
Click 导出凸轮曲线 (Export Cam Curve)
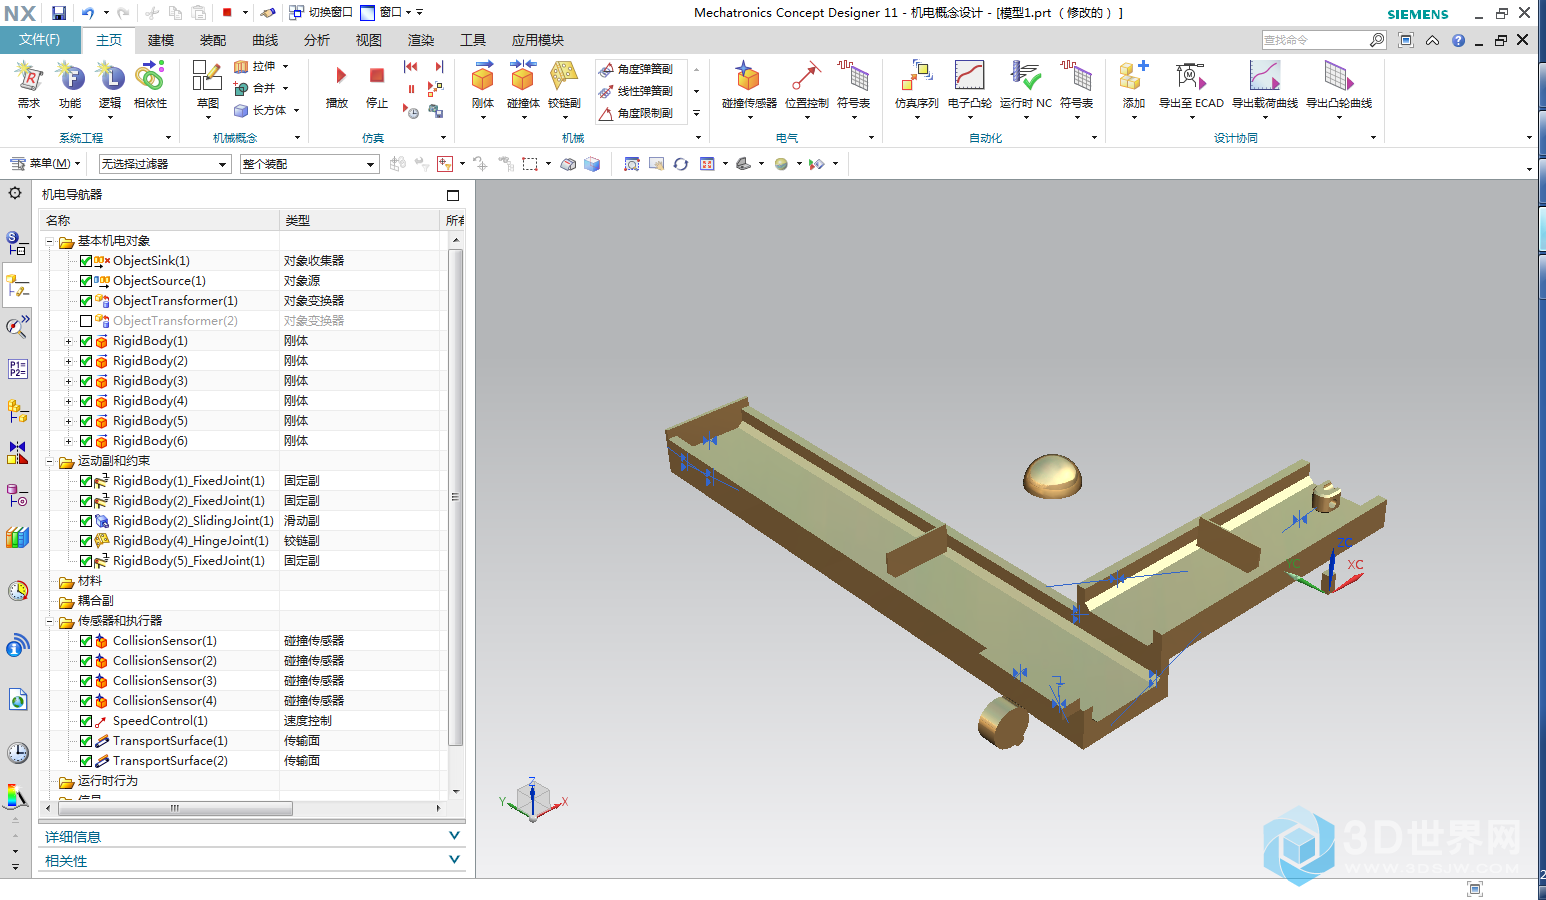1338,84
